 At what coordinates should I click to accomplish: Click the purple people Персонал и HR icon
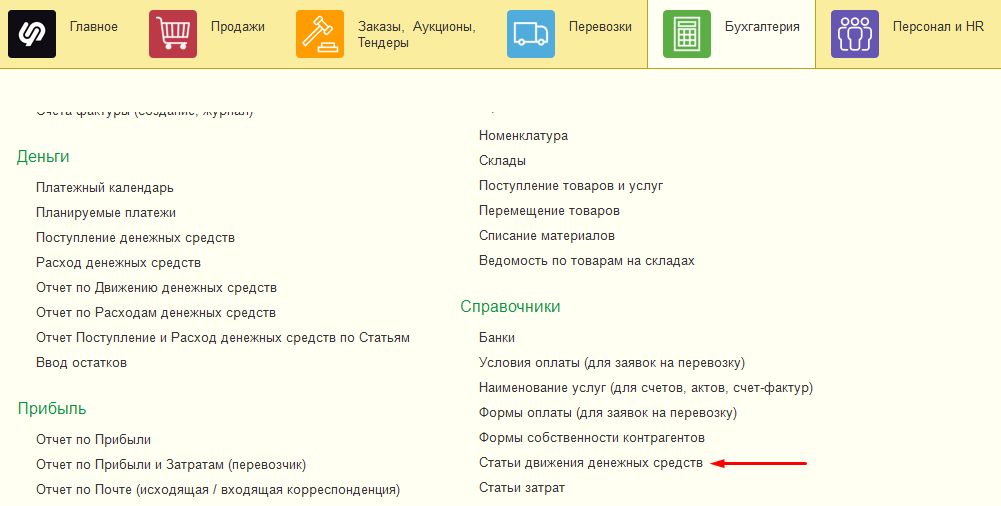855,34
